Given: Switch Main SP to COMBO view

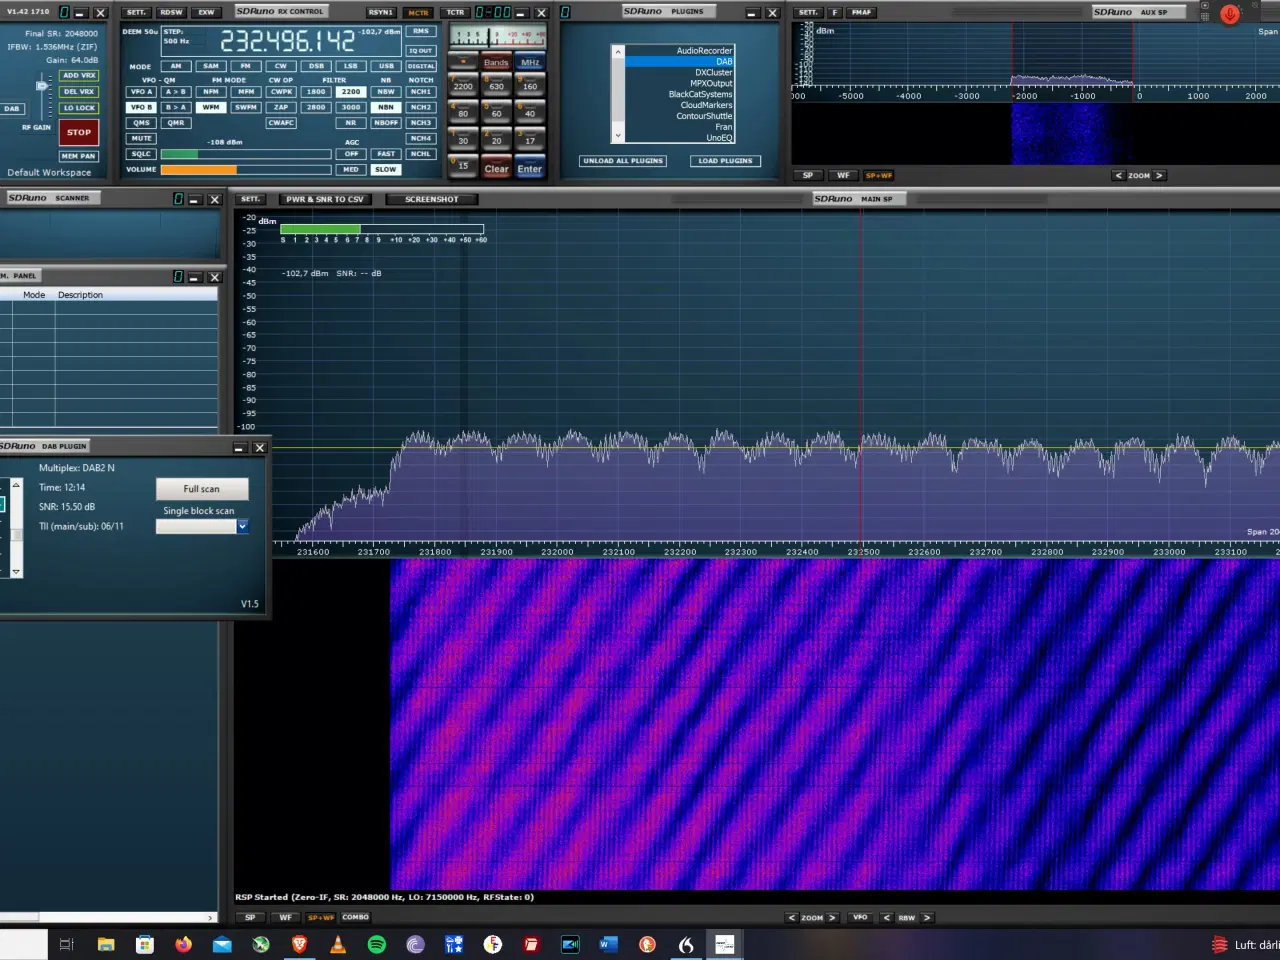Looking at the screenshot, I should 355,917.
